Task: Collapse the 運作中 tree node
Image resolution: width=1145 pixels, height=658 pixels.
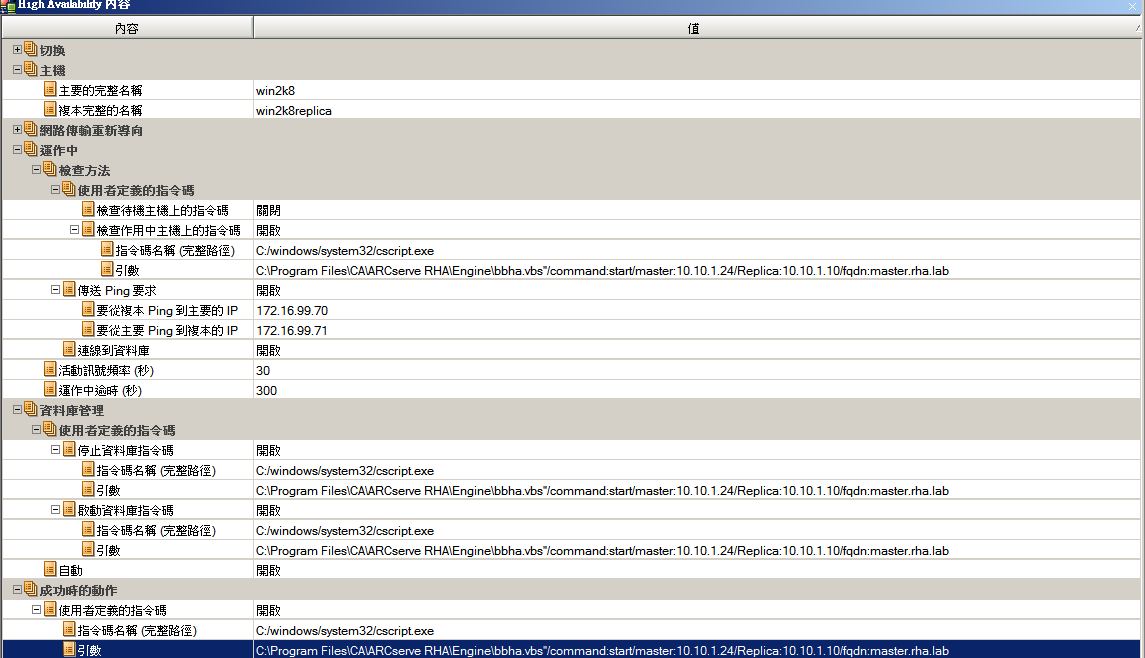Action: pos(18,150)
